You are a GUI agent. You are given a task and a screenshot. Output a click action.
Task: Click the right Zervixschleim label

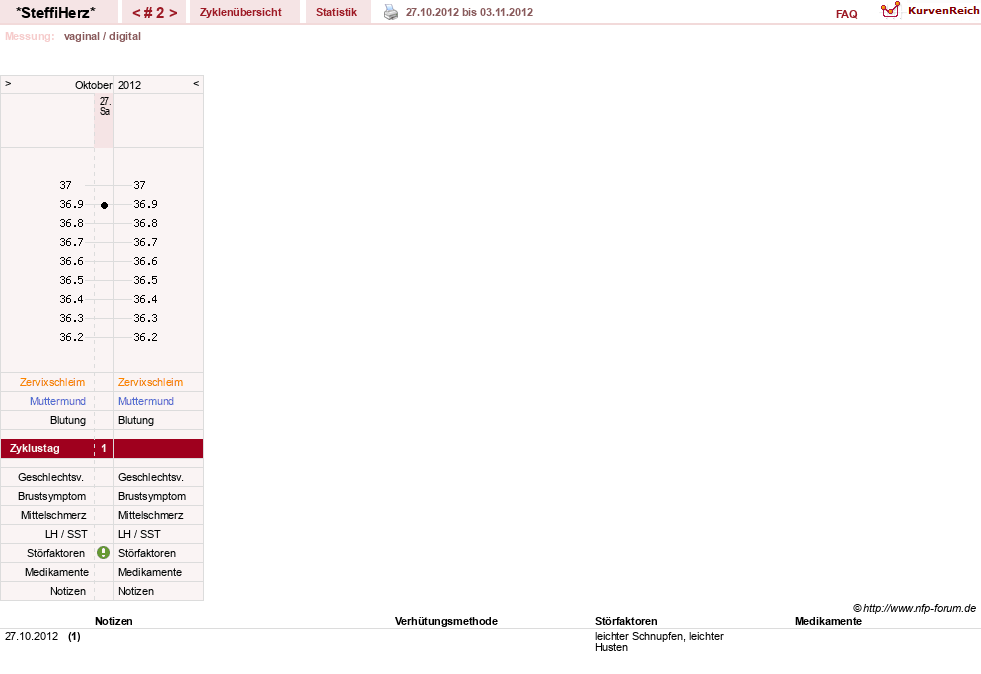click(150, 382)
